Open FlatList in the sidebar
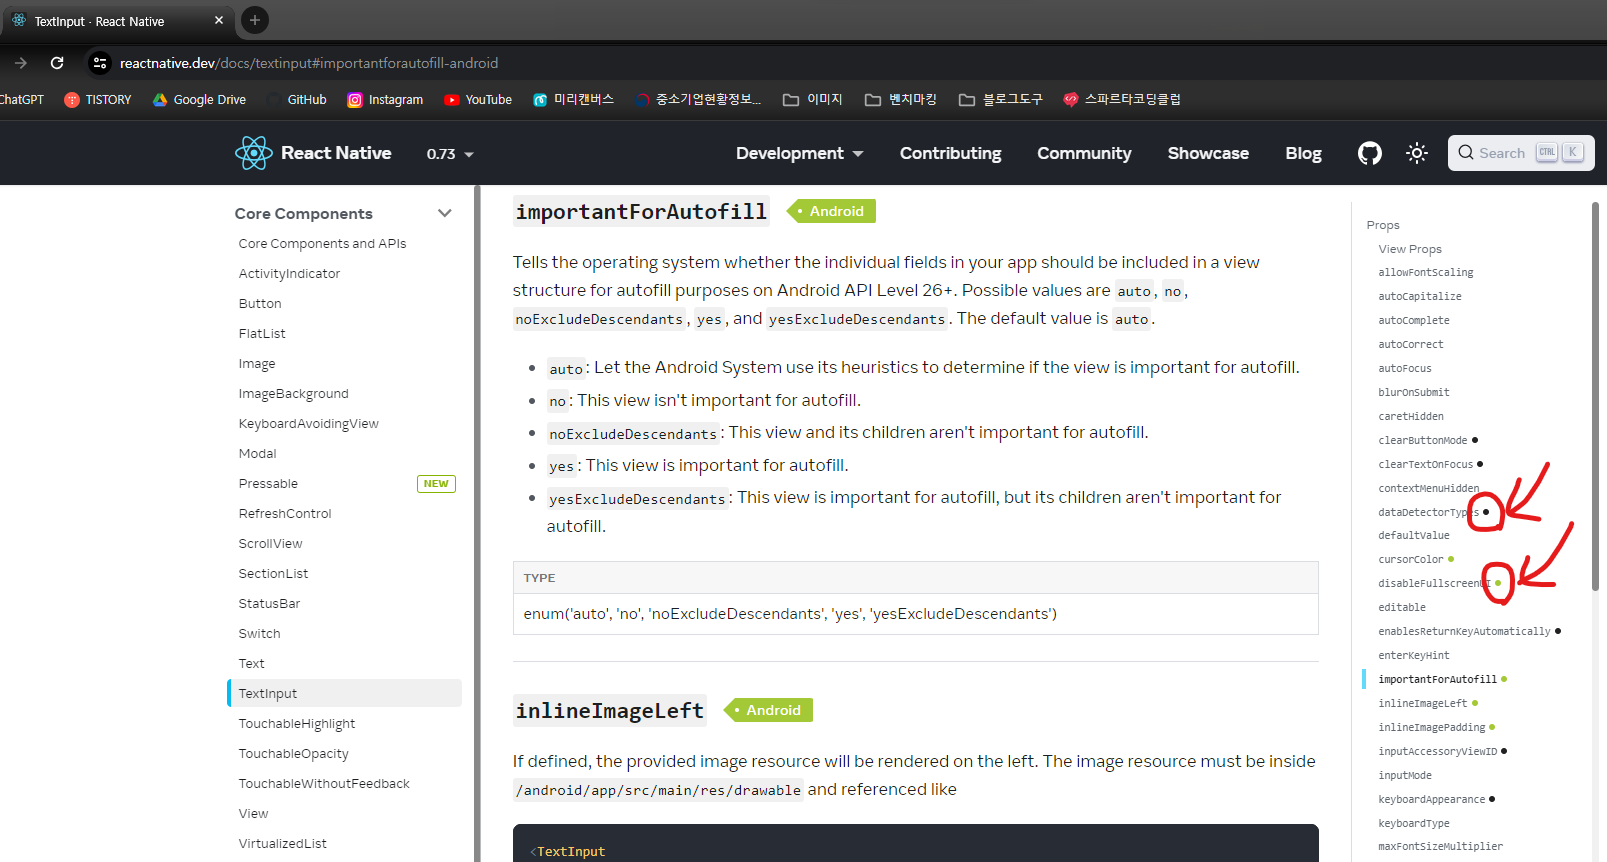Image resolution: width=1607 pixels, height=862 pixels. coord(262,333)
